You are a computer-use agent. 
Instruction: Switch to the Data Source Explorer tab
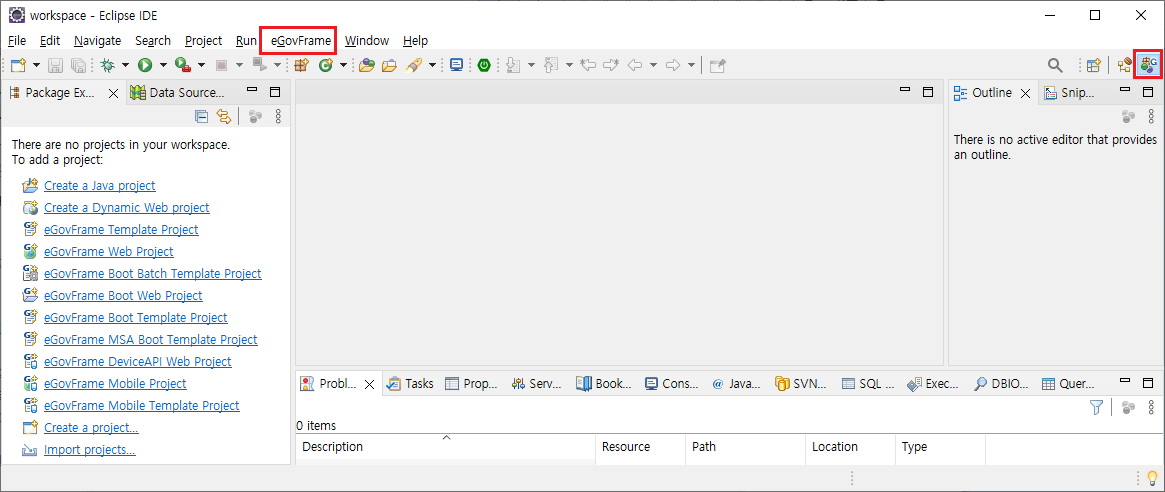(x=177, y=93)
